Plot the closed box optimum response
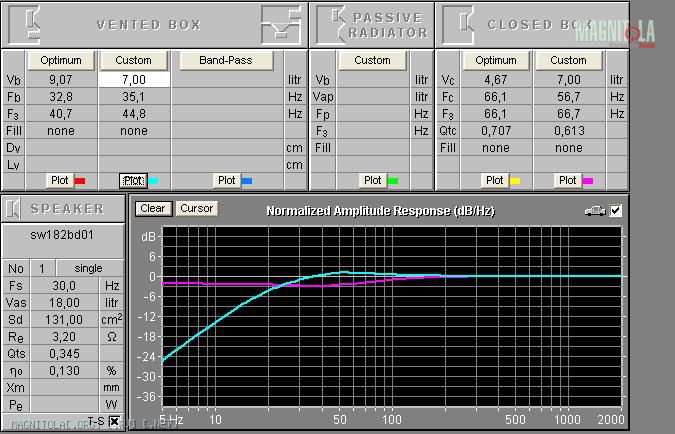The height and width of the screenshot is (434, 675). (494, 180)
